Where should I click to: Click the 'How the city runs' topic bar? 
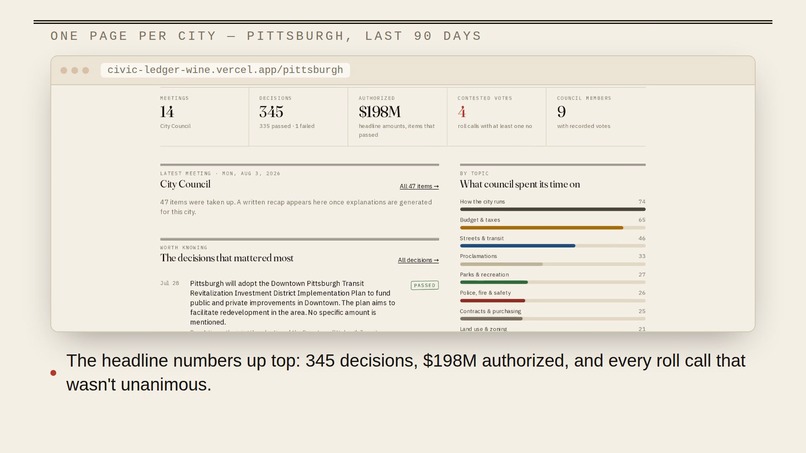point(553,209)
